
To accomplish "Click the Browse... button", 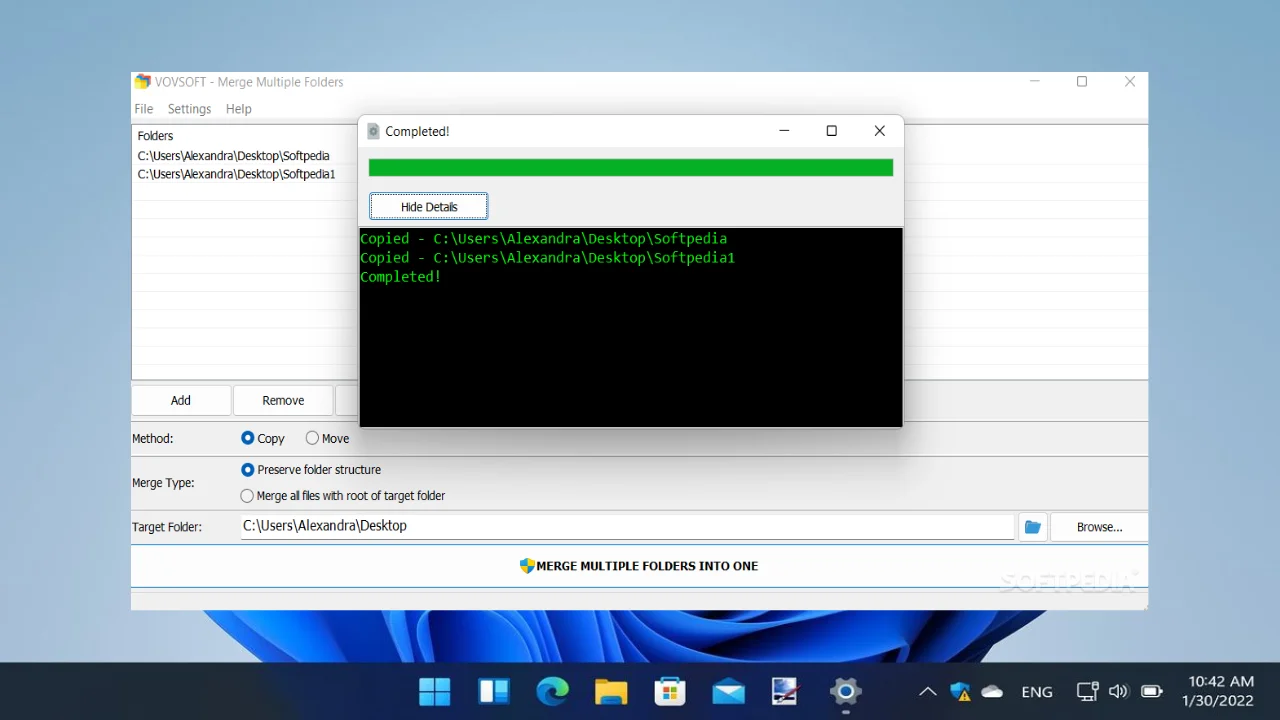I will tap(1099, 527).
